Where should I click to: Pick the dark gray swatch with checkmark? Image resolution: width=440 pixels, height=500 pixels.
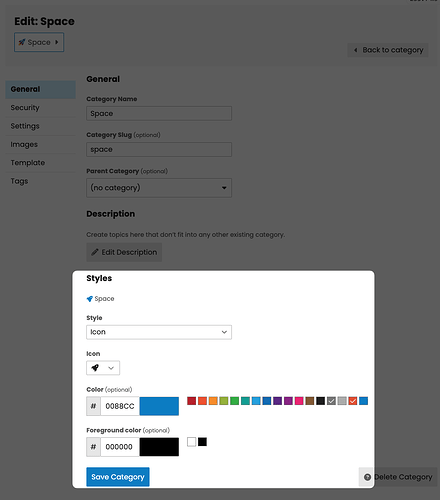coord(331,401)
